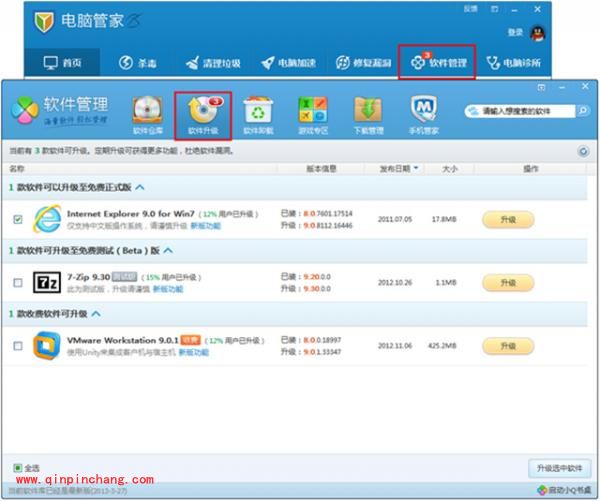Viewport: 600px width, 501px height.
Task: Click 升级 button for 7-Zip 9.30
Action: (508, 283)
